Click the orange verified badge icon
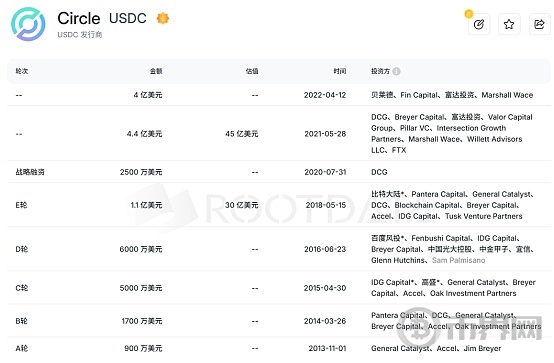 163,18
